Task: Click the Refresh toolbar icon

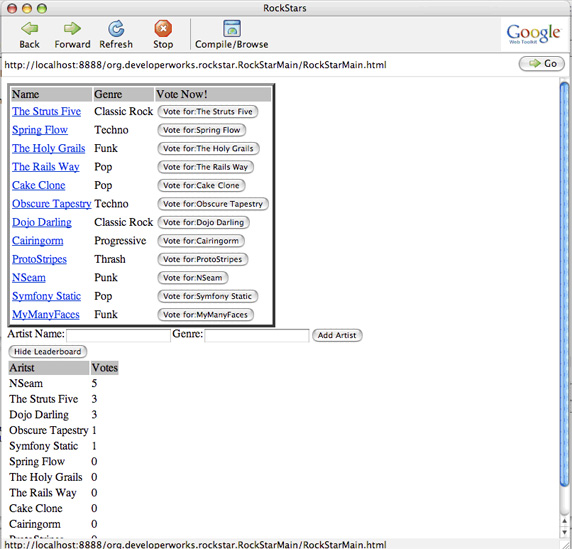Action: pos(116,28)
